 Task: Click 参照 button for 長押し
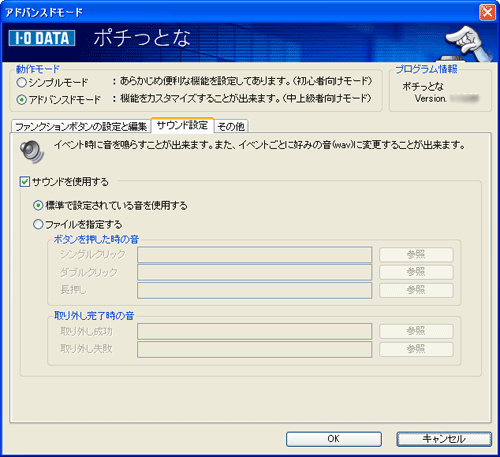pos(416,290)
